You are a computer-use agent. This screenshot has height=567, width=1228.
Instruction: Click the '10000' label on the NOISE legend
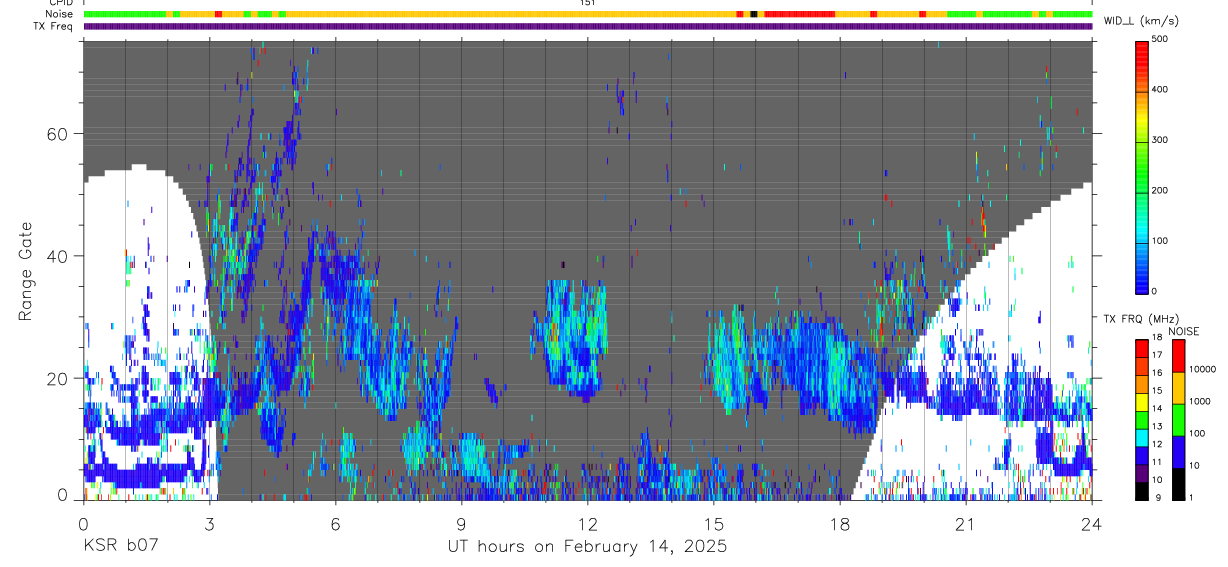point(1203,369)
